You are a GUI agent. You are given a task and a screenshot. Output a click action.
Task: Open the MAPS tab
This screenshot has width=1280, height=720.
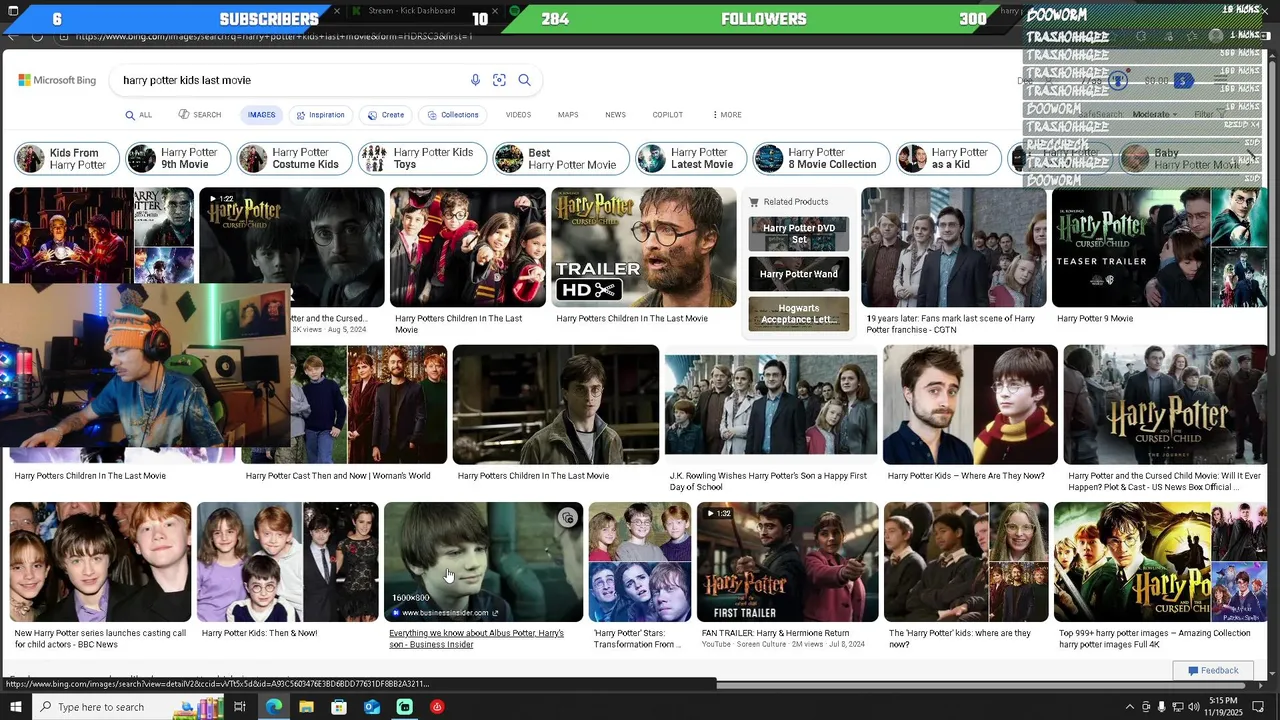[568, 115]
